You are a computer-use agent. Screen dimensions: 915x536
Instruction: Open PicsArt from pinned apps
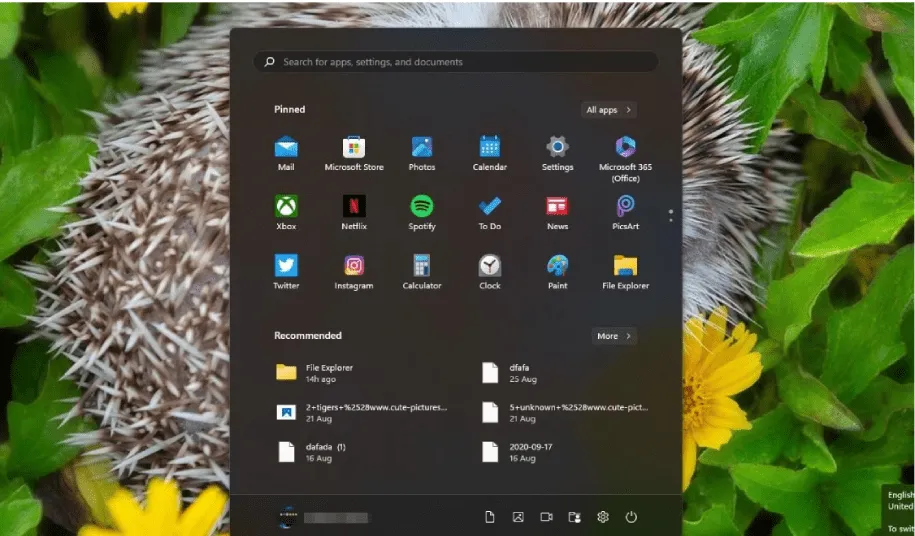[x=625, y=207]
